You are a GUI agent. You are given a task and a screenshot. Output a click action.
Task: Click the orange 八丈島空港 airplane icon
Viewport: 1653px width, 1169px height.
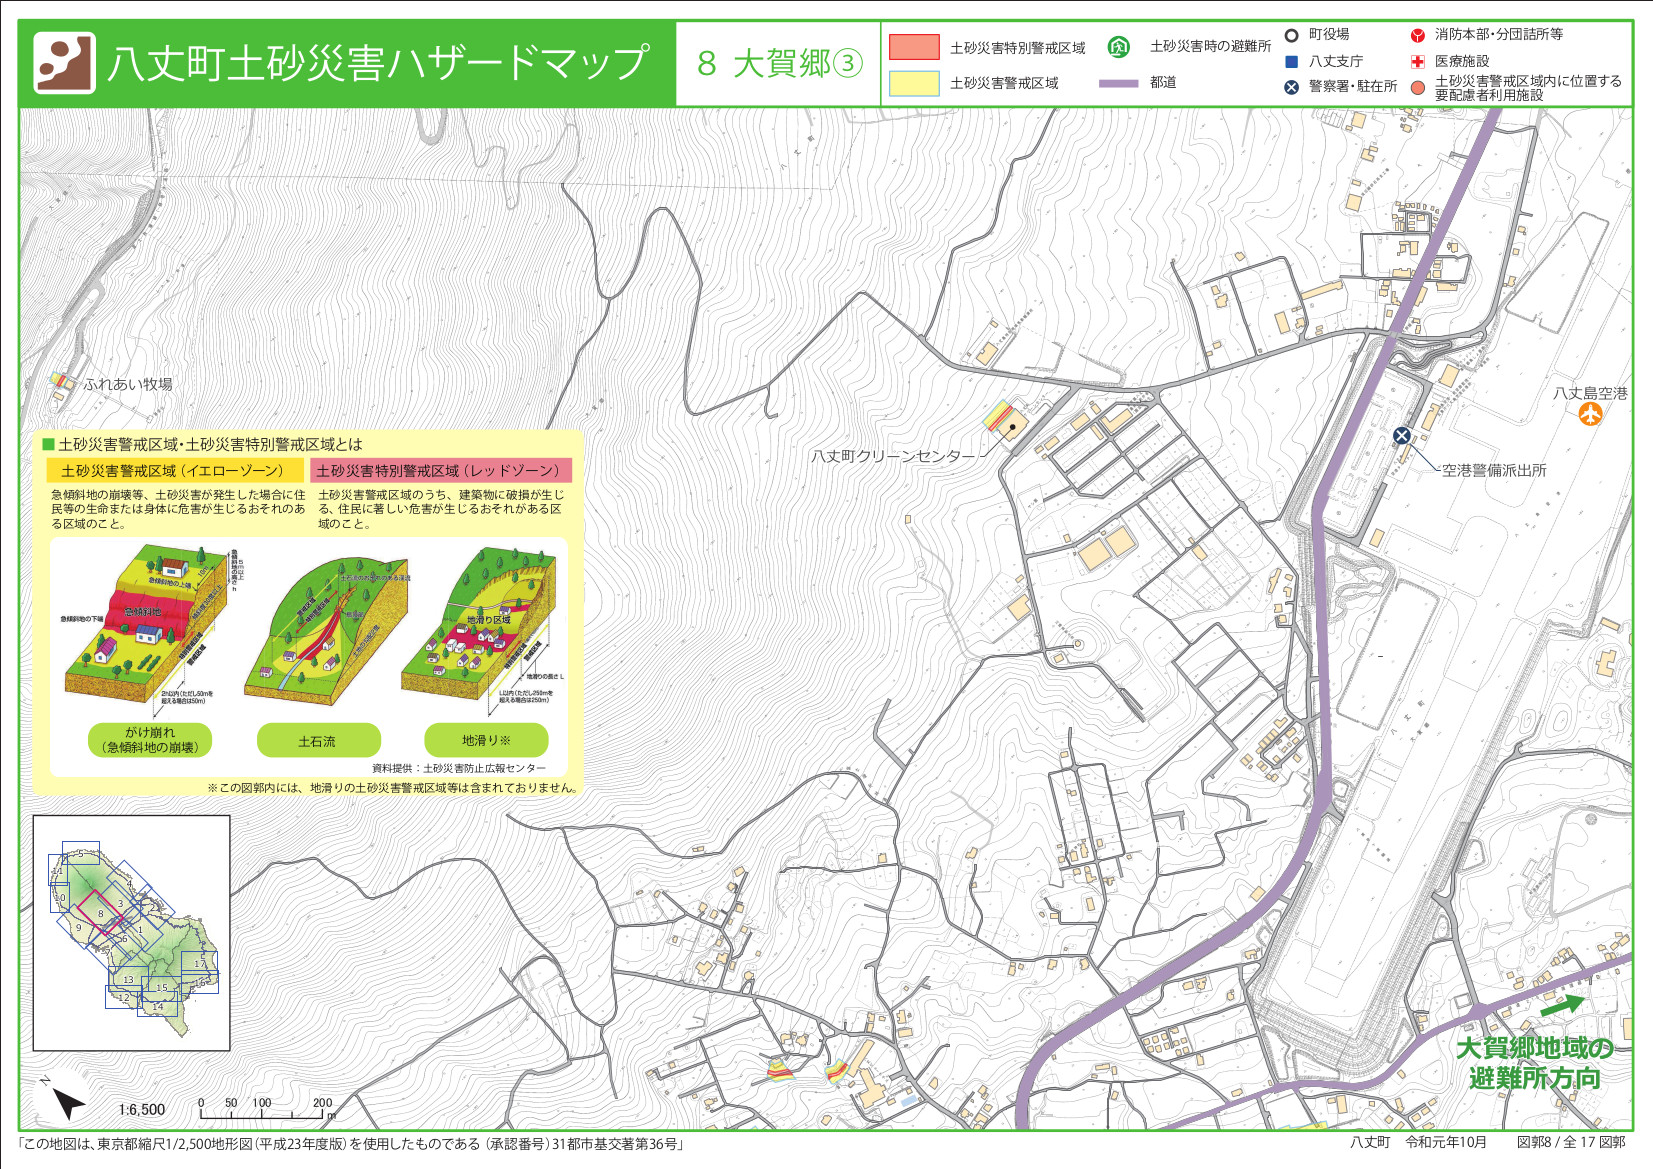[x=1590, y=413]
